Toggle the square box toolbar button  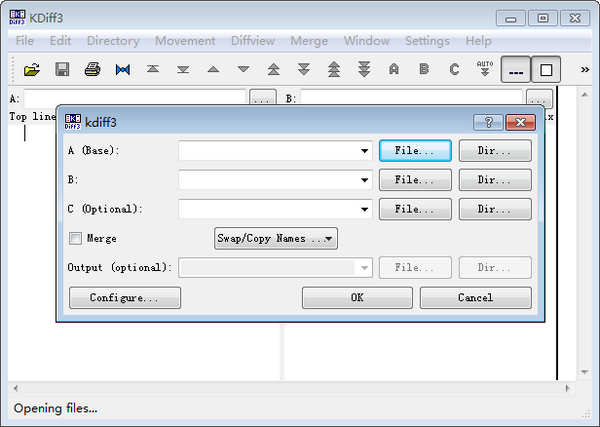546,70
